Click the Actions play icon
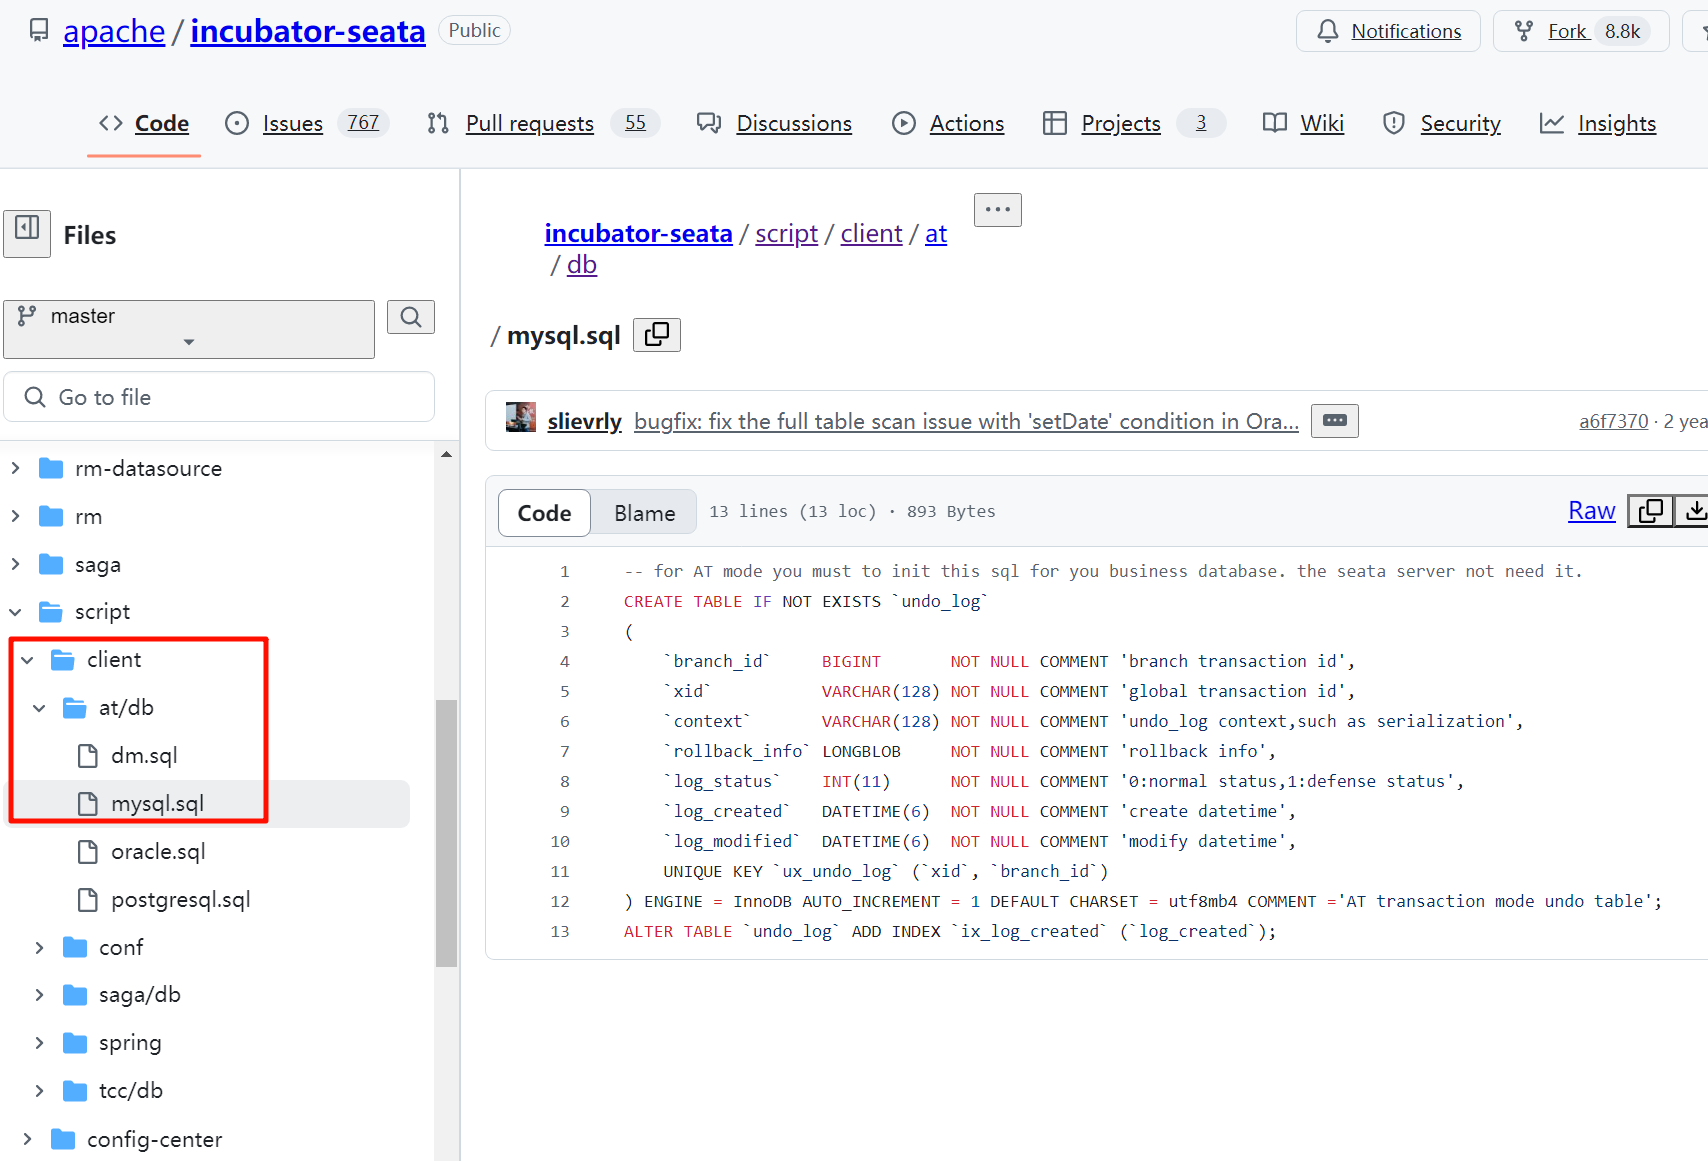Screen dimensions: 1708x1161 point(904,123)
